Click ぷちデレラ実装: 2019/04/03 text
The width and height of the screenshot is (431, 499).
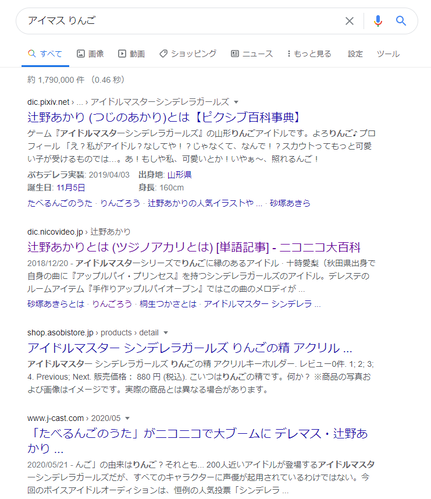pyautogui.click(x=78, y=175)
